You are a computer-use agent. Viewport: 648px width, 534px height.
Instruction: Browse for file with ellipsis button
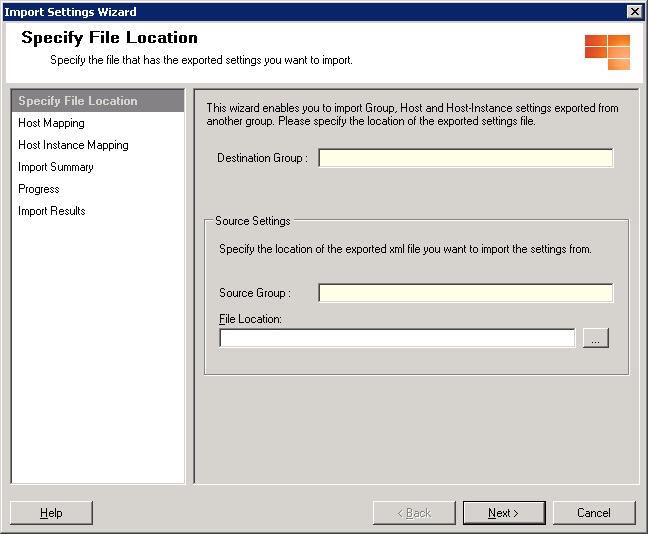[x=596, y=338]
